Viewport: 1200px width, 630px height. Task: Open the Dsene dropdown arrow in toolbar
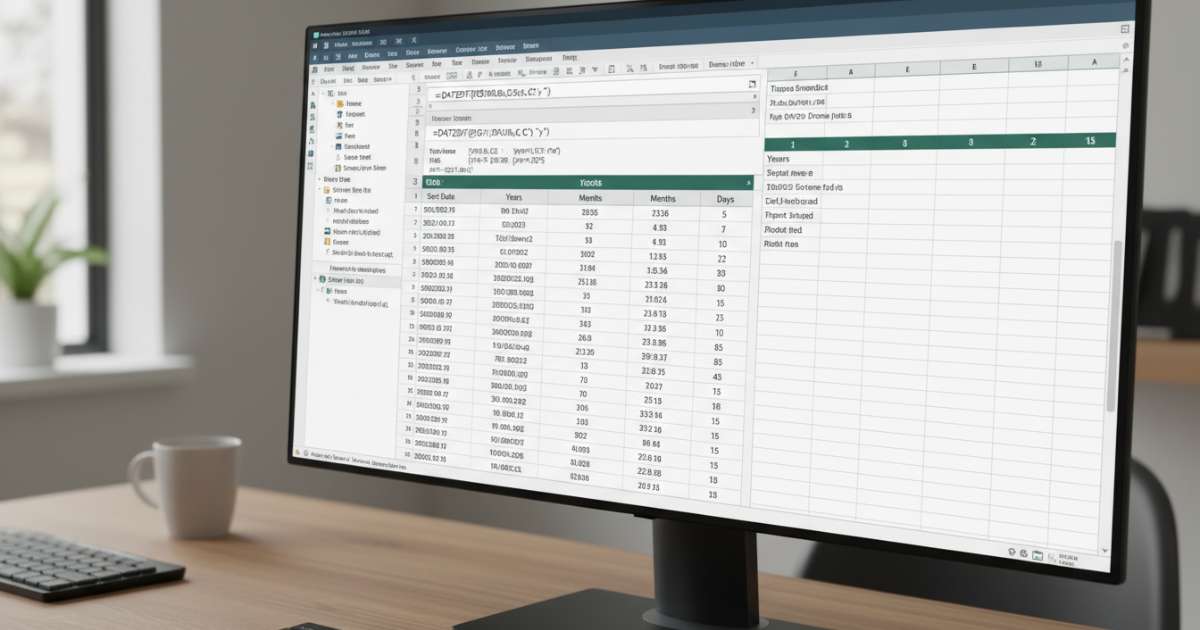tap(752, 65)
